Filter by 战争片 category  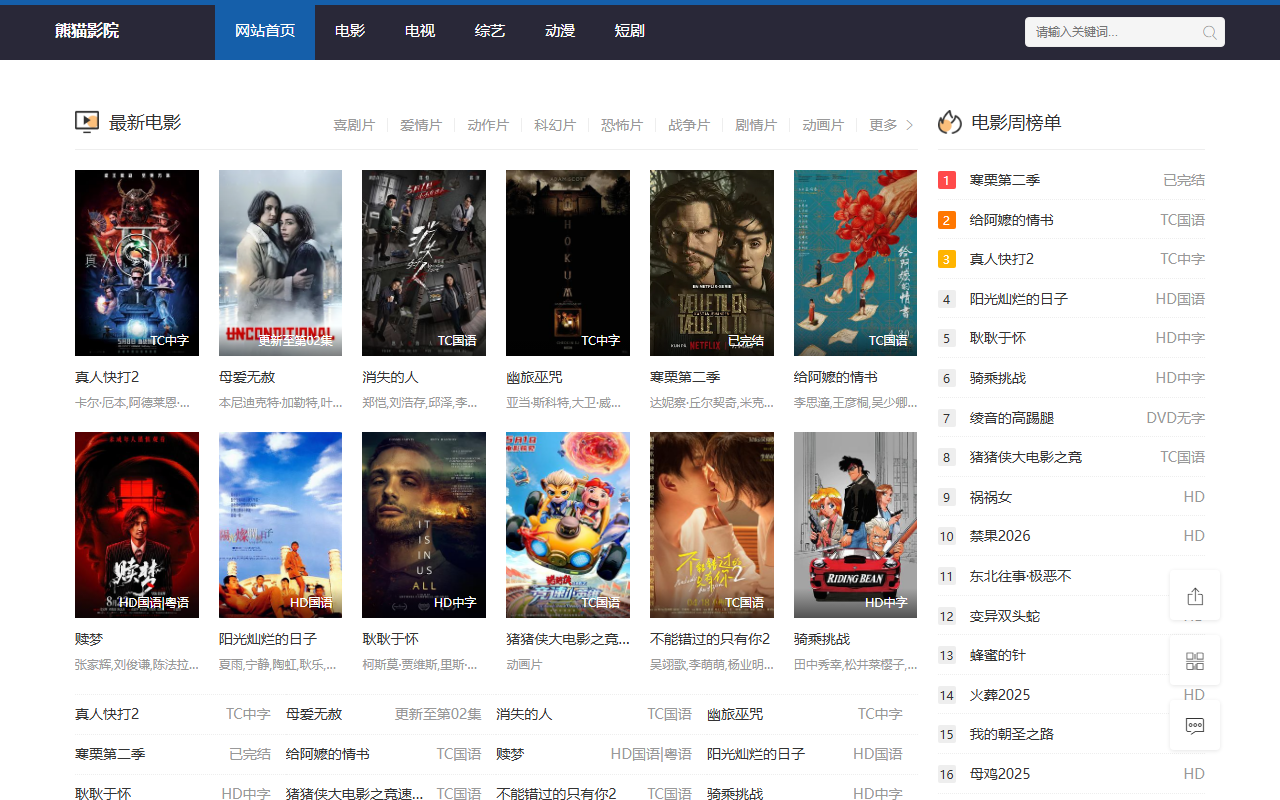tap(689, 125)
